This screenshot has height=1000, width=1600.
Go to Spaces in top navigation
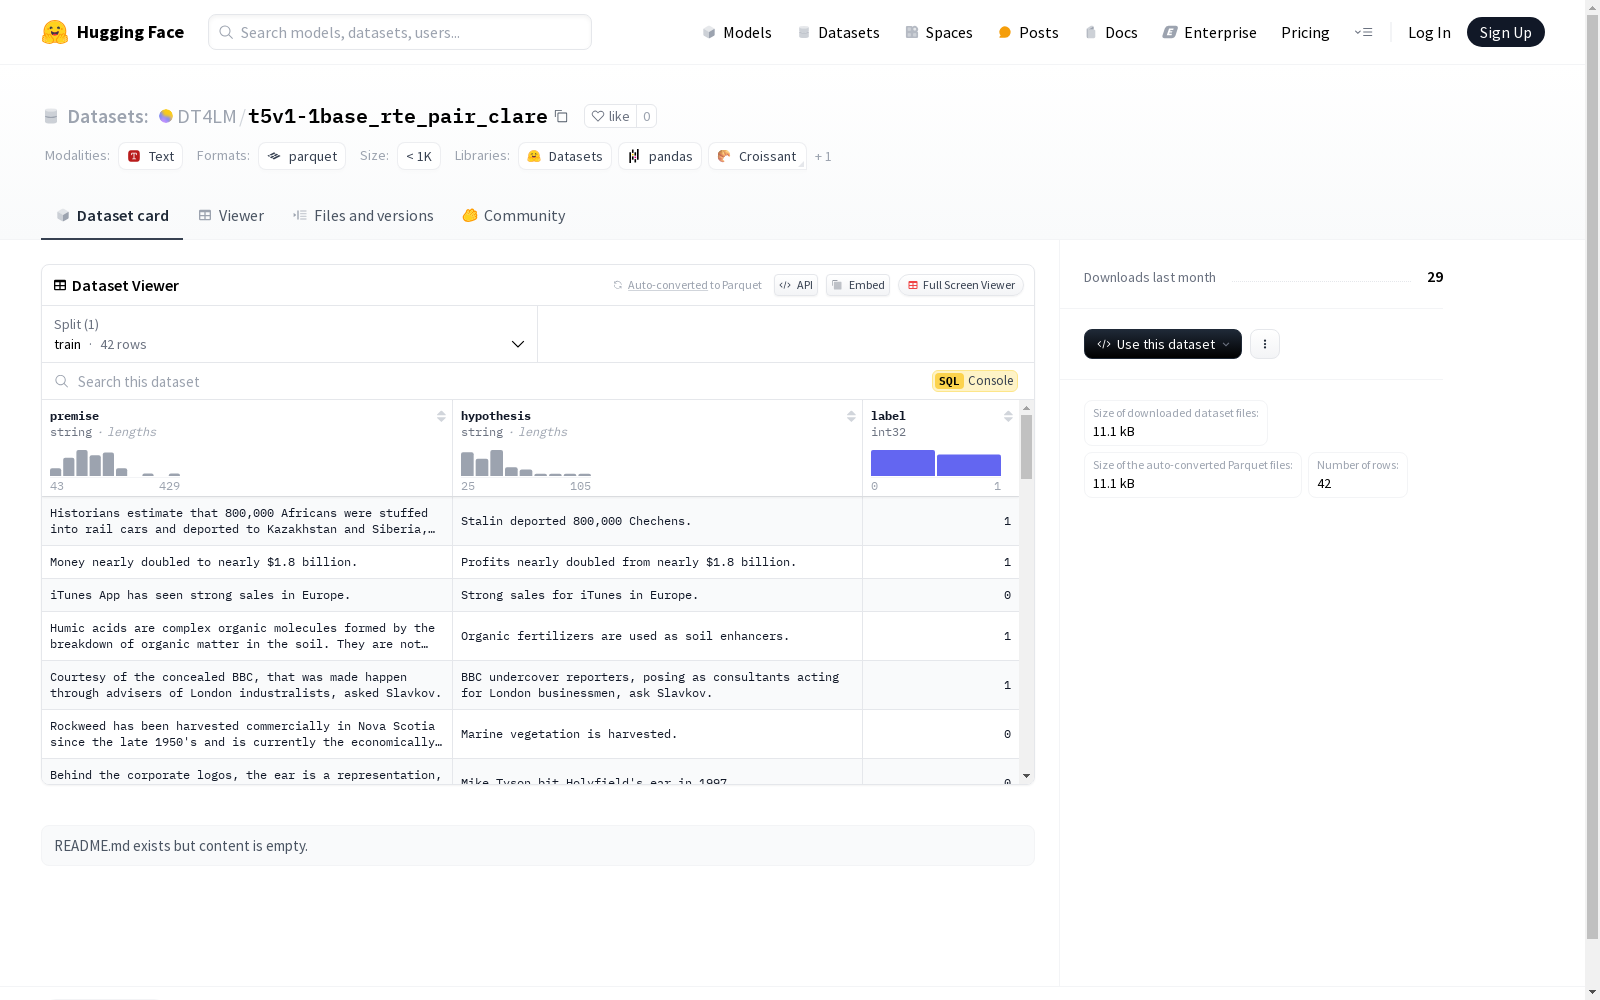point(939,32)
